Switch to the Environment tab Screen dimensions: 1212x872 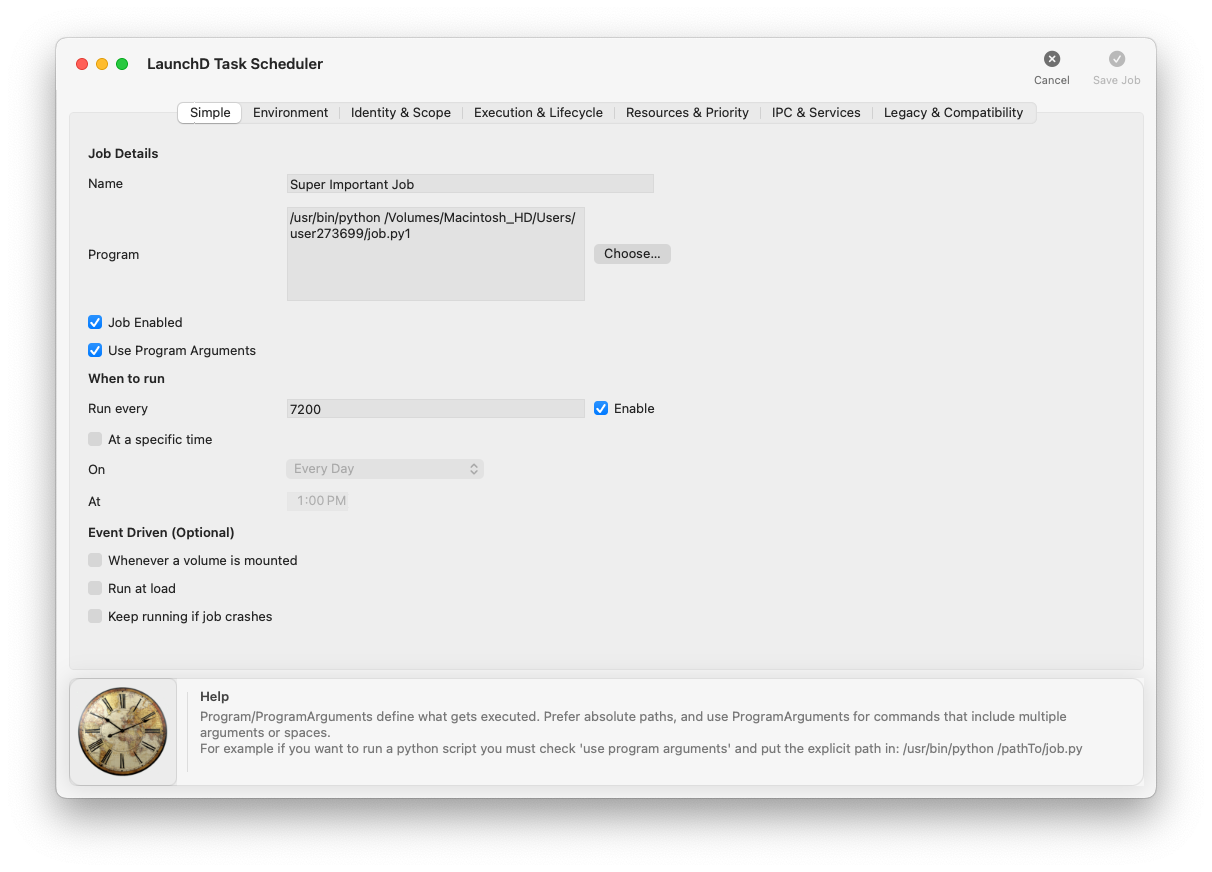click(x=290, y=112)
